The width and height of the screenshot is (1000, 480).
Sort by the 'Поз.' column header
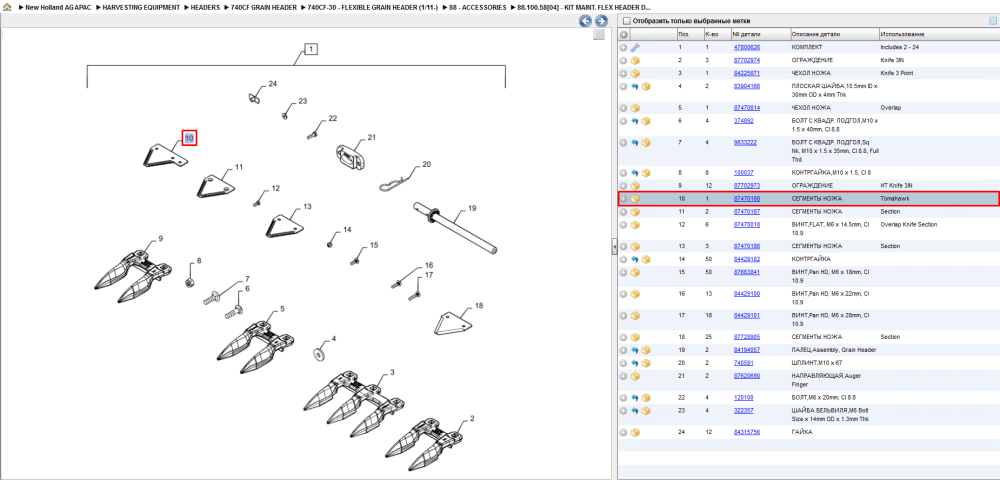coord(689,34)
